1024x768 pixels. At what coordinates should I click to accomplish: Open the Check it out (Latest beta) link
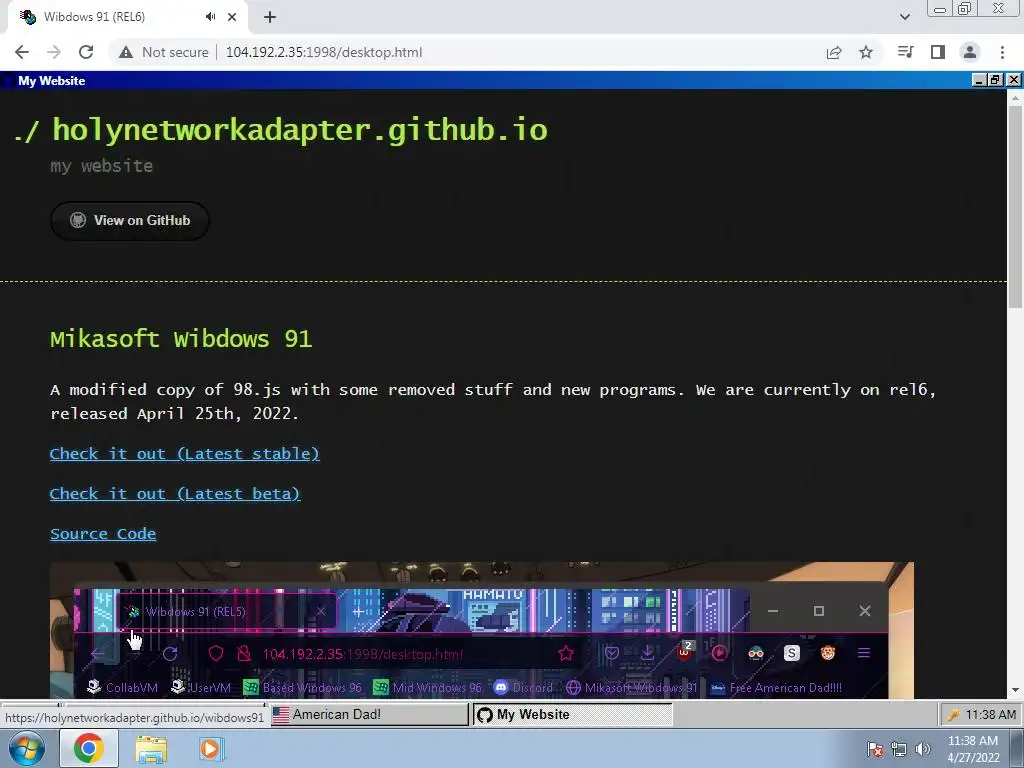[x=175, y=494]
